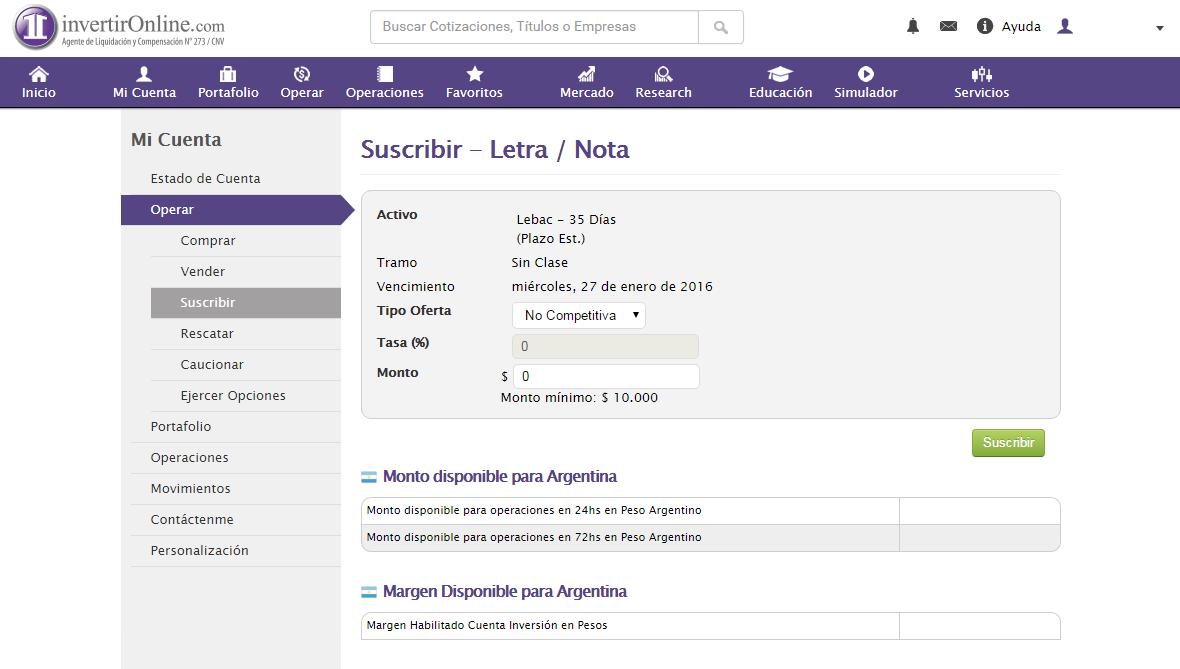Click the disabled Tasa (%) field
The image size is (1180, 669).
click(605, 346)
